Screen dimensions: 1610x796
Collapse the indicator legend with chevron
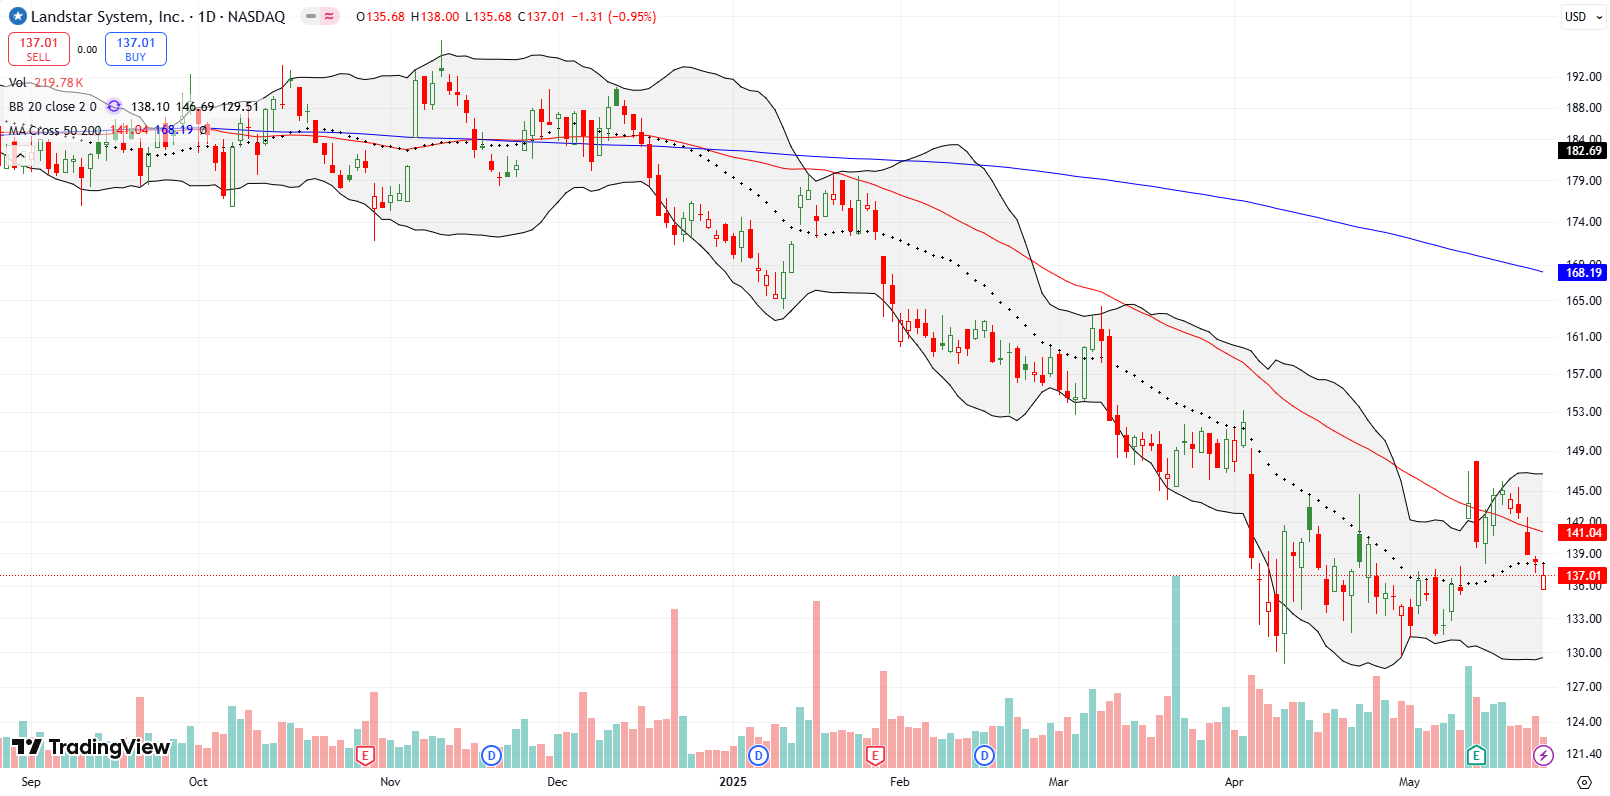(20, 156)
